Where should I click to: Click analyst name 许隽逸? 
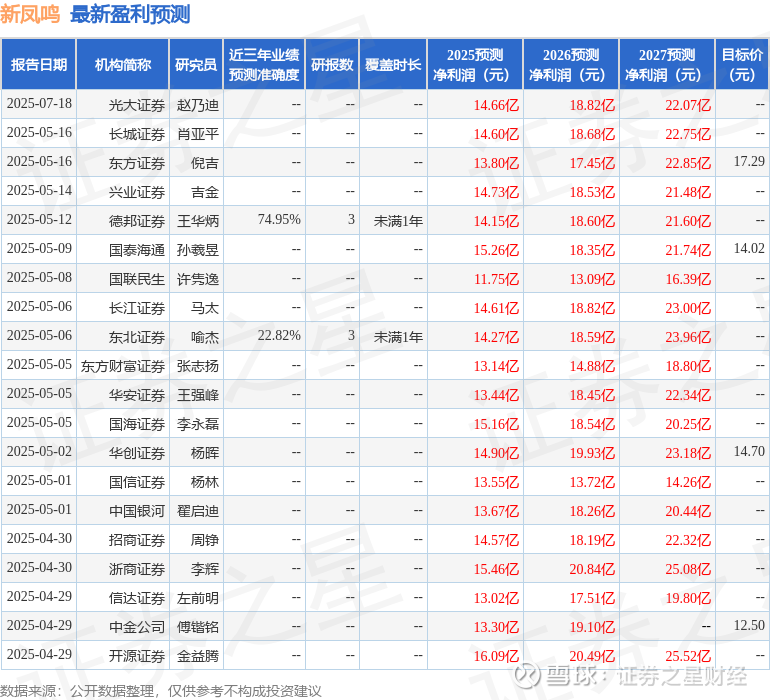pos(197,279)
